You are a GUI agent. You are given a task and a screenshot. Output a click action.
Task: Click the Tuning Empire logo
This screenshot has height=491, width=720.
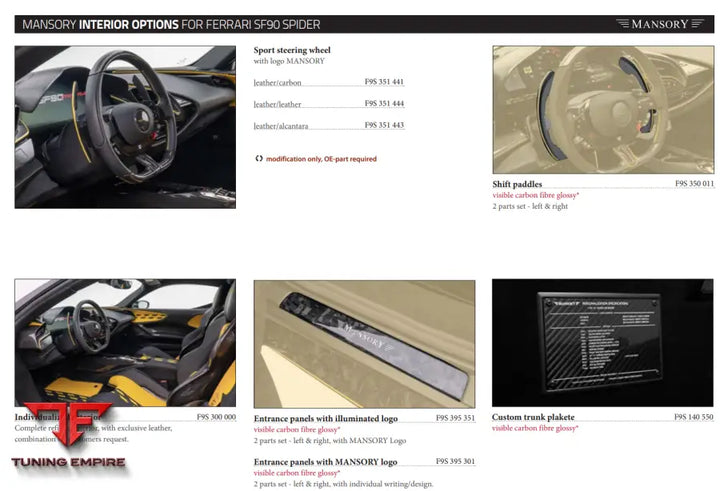click(68, 435)
